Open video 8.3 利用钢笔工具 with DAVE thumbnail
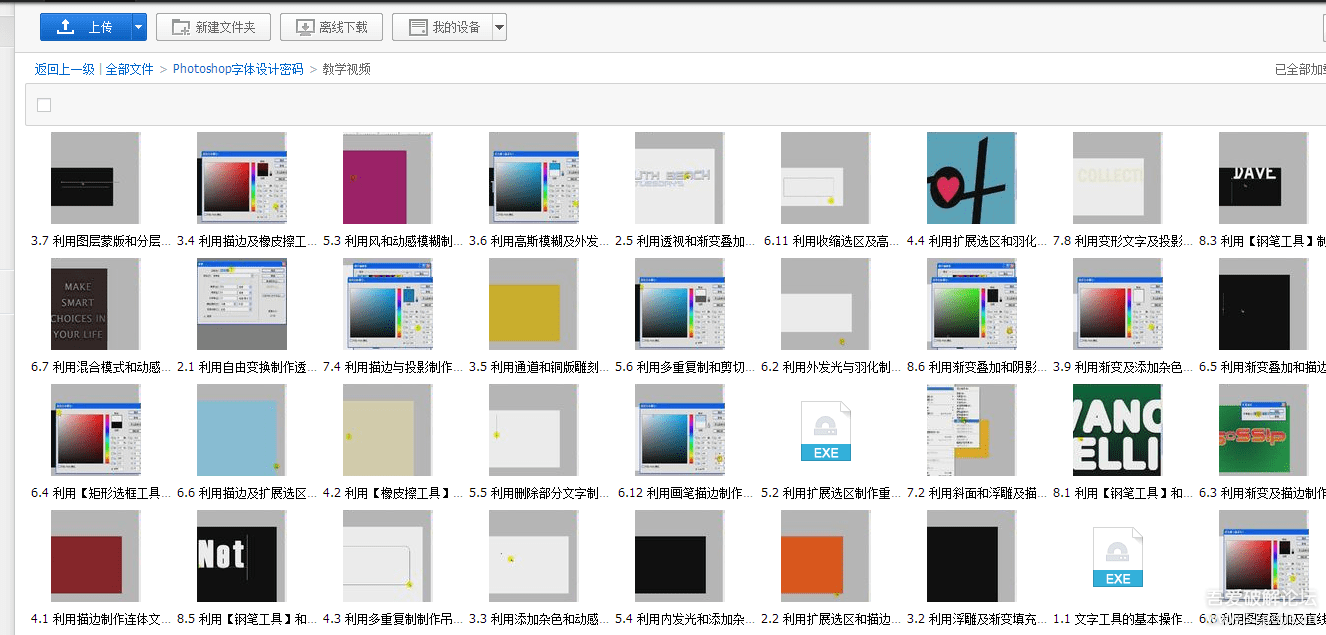Screen dimensions: 1326x635 pyautogui.click(x=1263, y=178)
